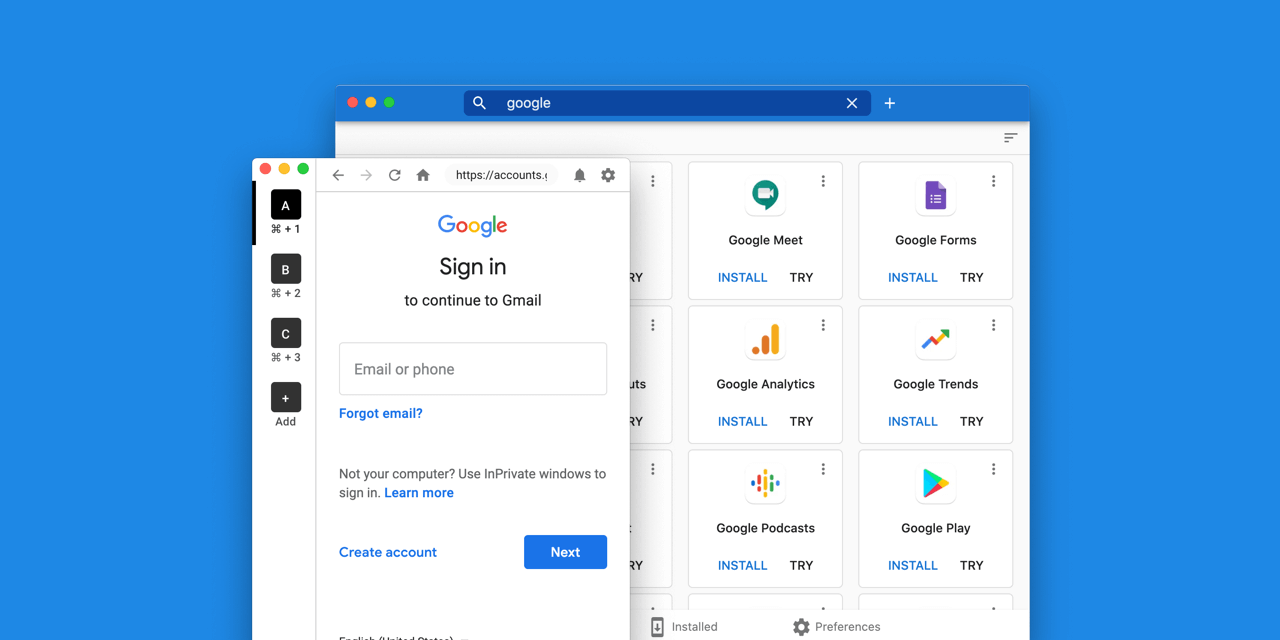The width and height of the screenshot is (1280, 640).
Task: Click the home icon in toolbar
Action: click(x=423, y=175)
